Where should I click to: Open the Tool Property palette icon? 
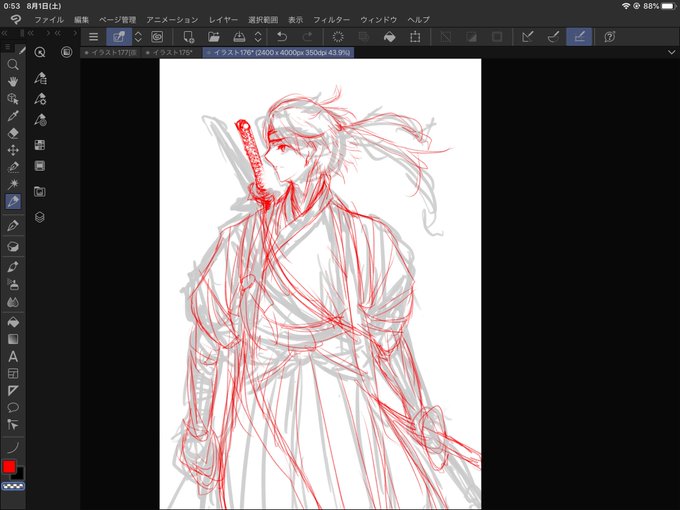(x=40, y=99)
